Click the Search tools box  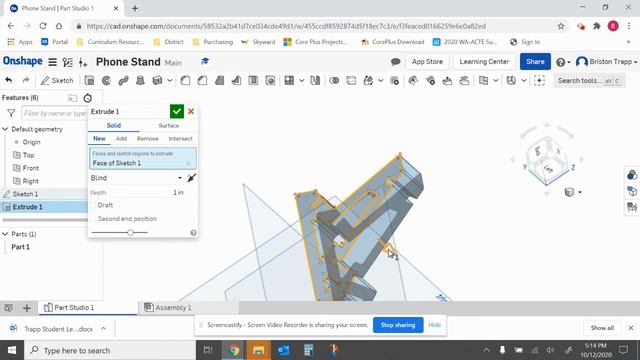tap(589, 81)
